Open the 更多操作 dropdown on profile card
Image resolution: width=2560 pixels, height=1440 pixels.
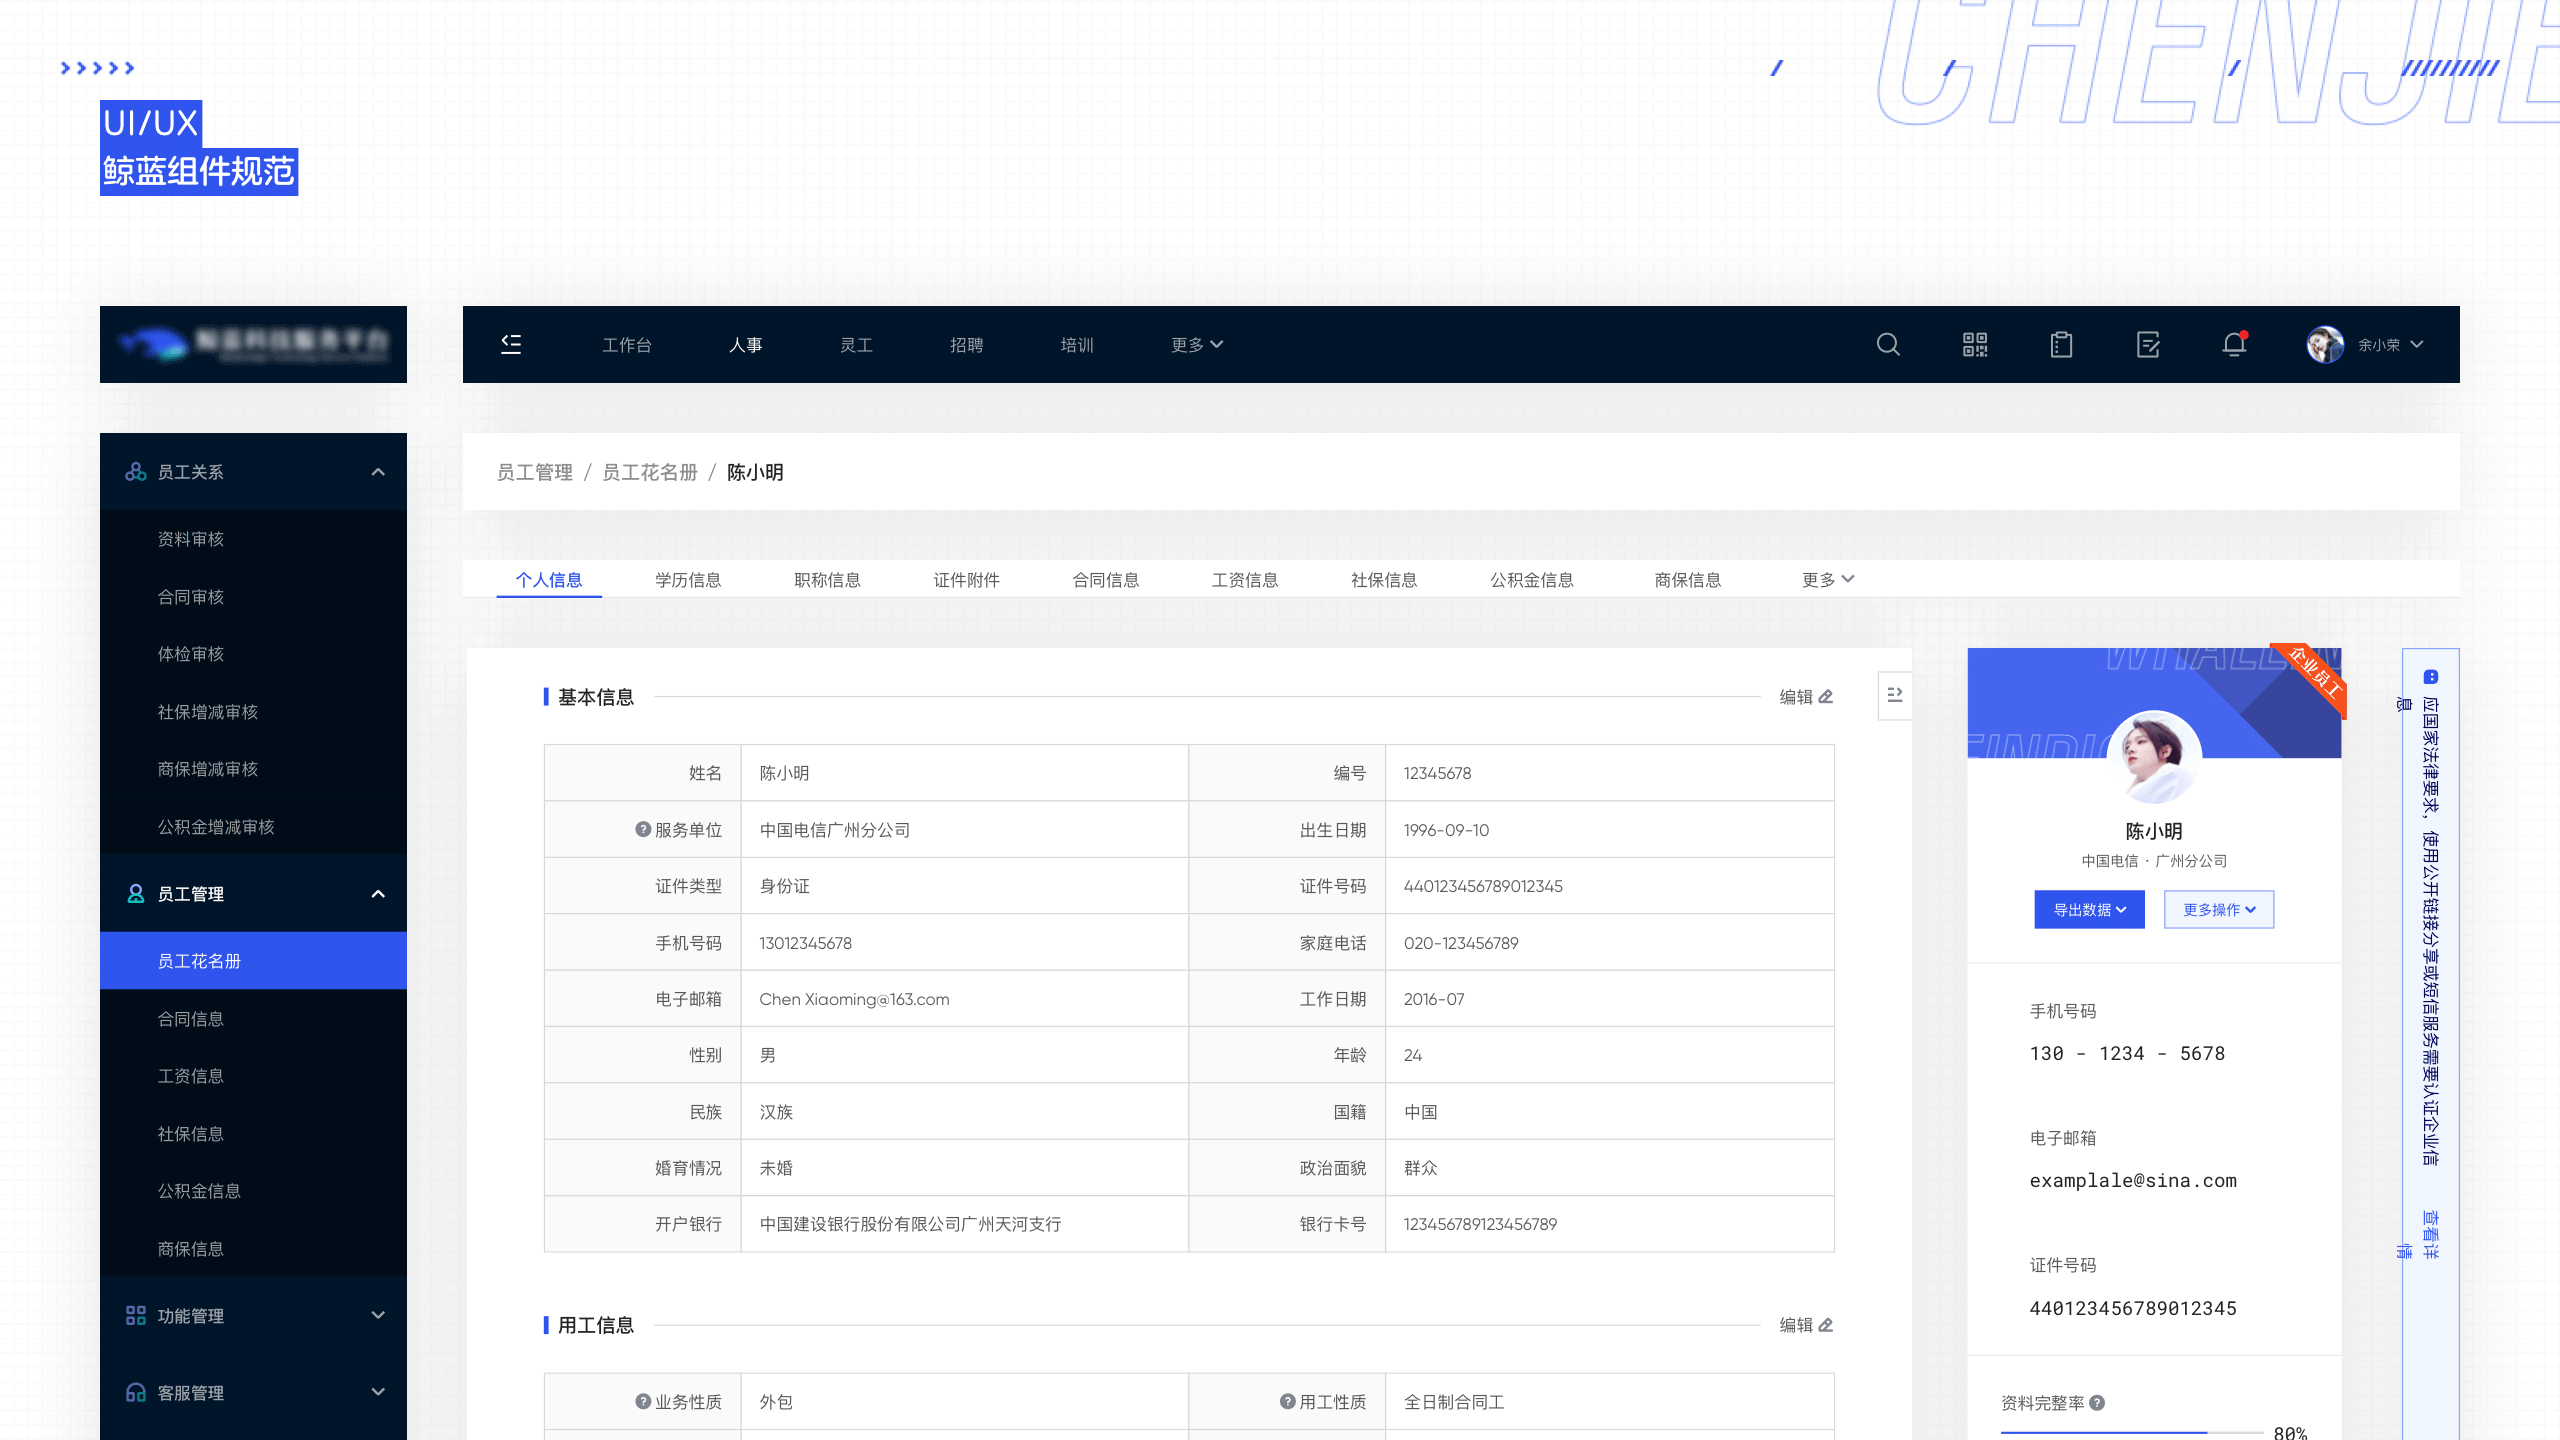pos(2219,909)
